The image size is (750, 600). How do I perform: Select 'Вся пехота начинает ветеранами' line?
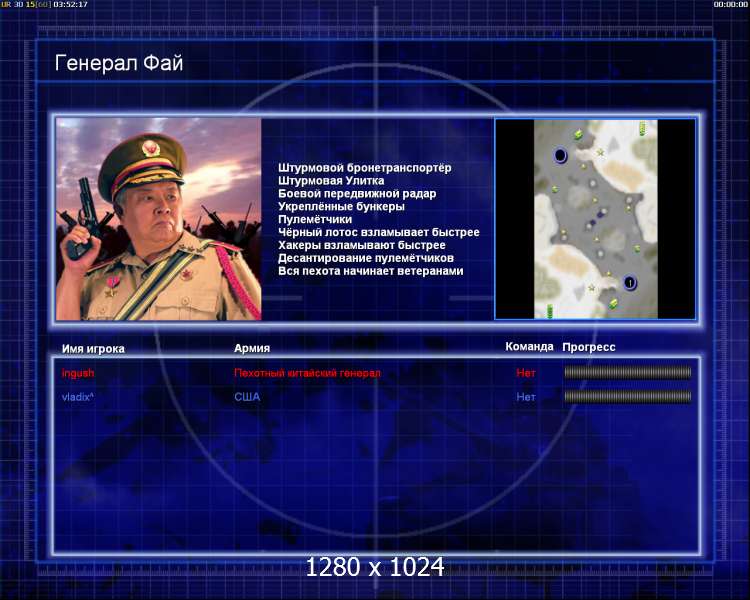371,271
